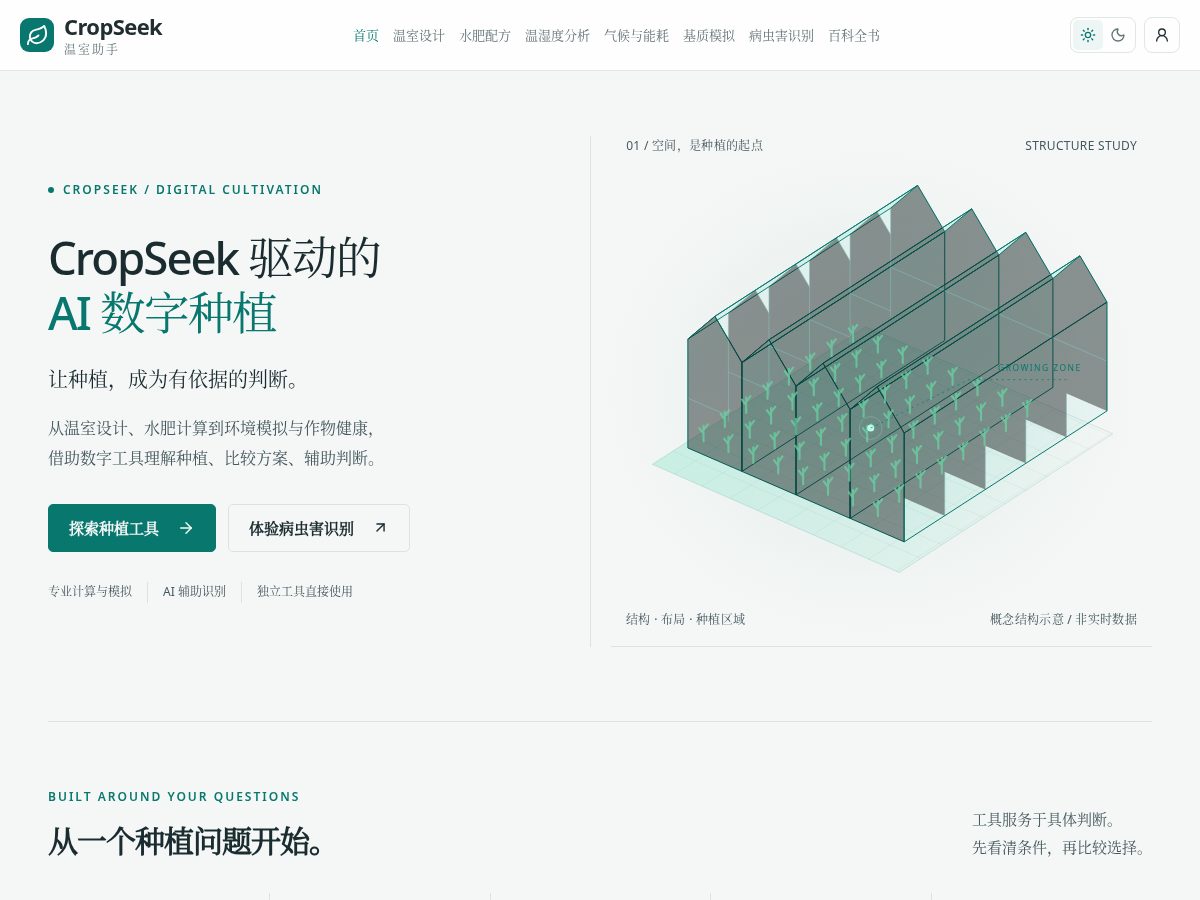
Task: Open the 温室设计 nav item
Action: click(x=419, y=36)
